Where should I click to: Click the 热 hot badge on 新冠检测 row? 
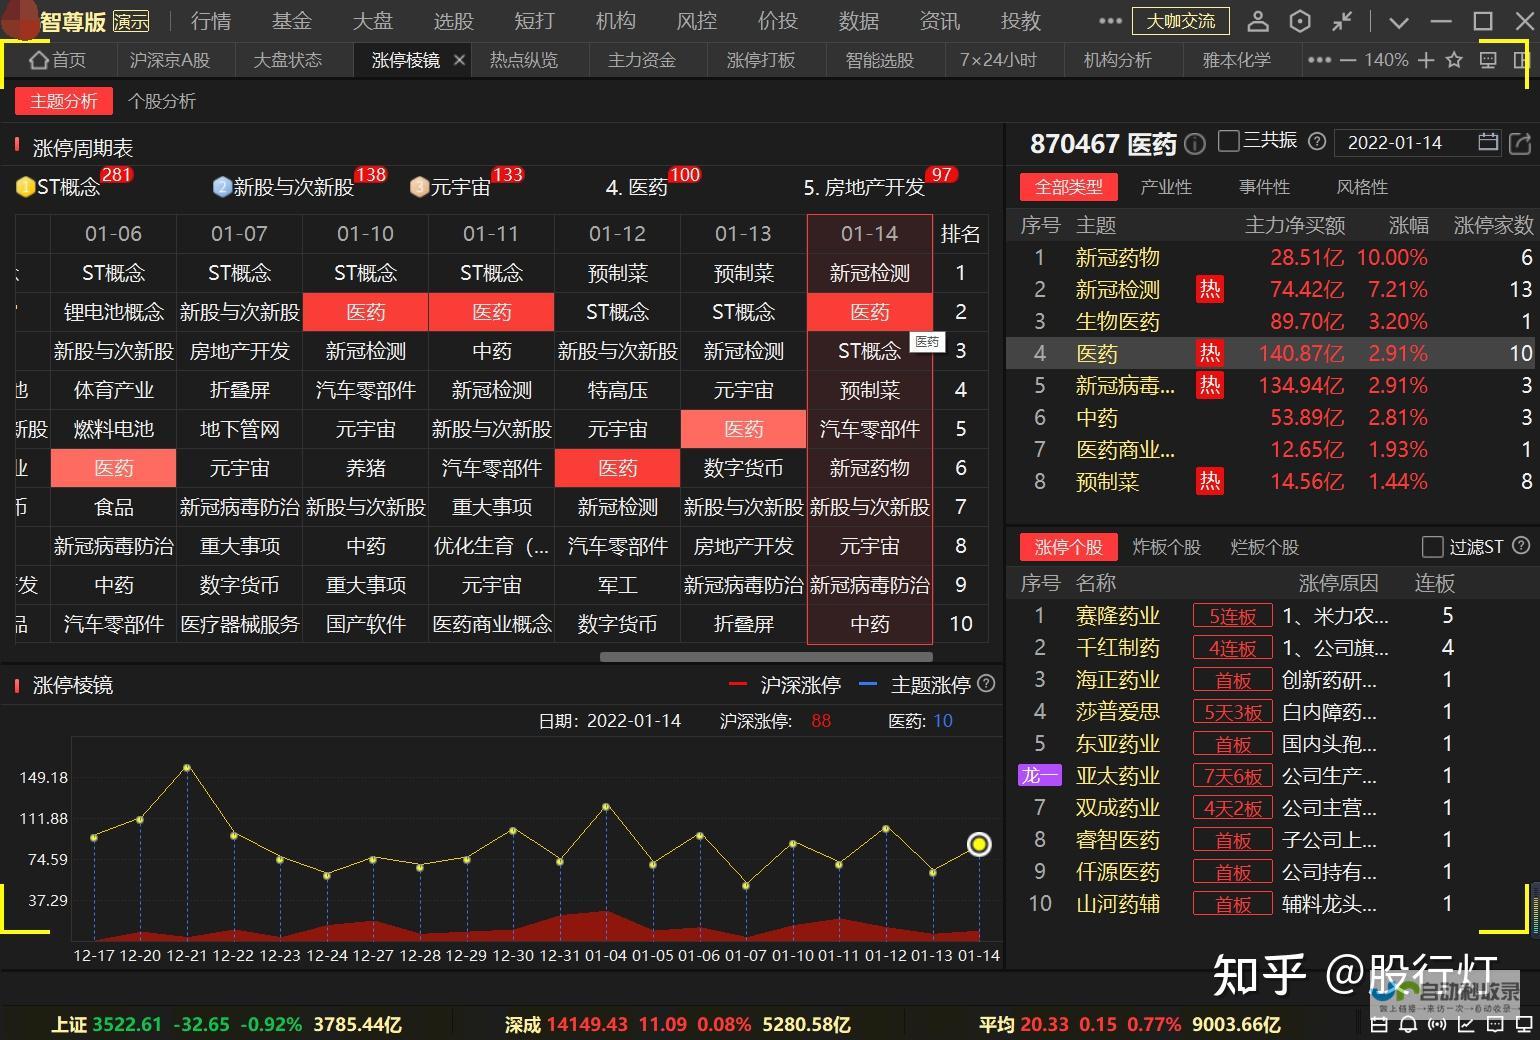tap(1210, 290)
